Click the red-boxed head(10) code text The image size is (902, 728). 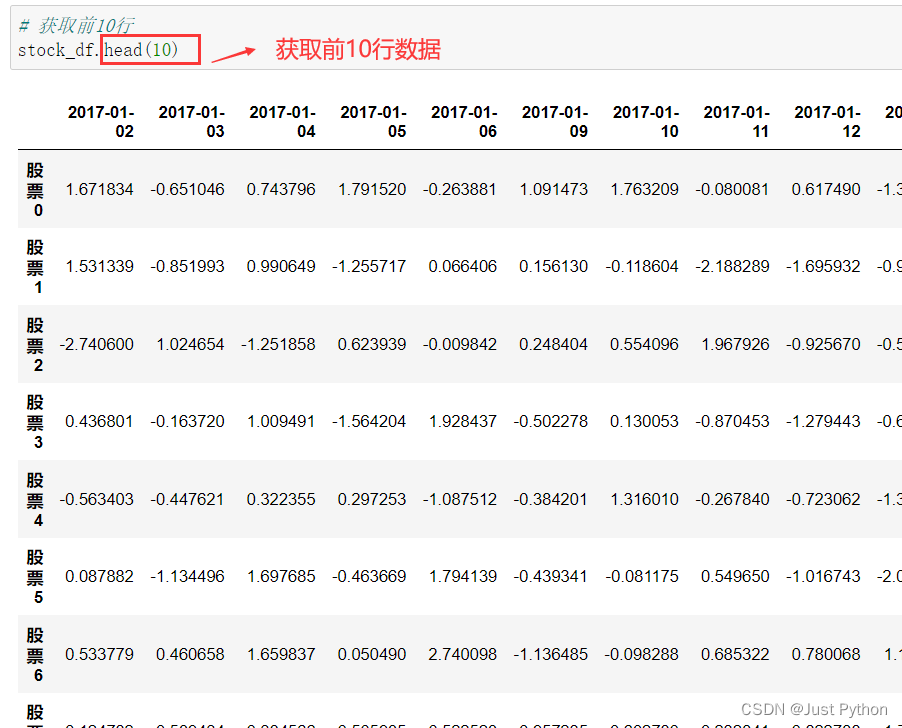(150, 50)
